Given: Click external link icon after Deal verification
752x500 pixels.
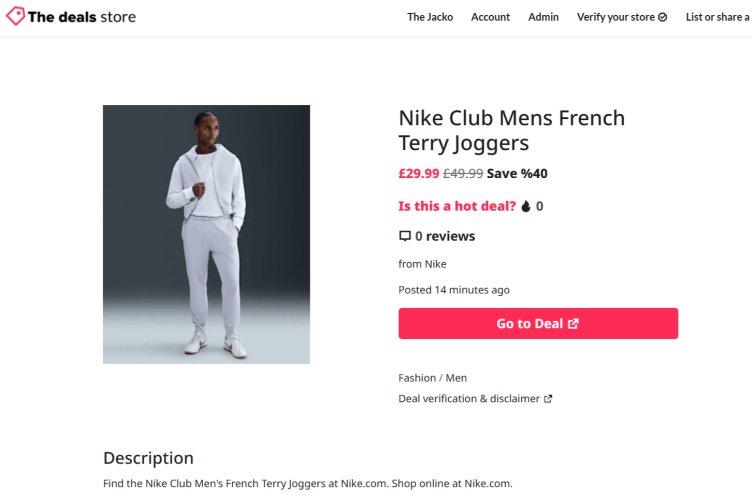Looking at the screenshot, I should tap(548, 399).
